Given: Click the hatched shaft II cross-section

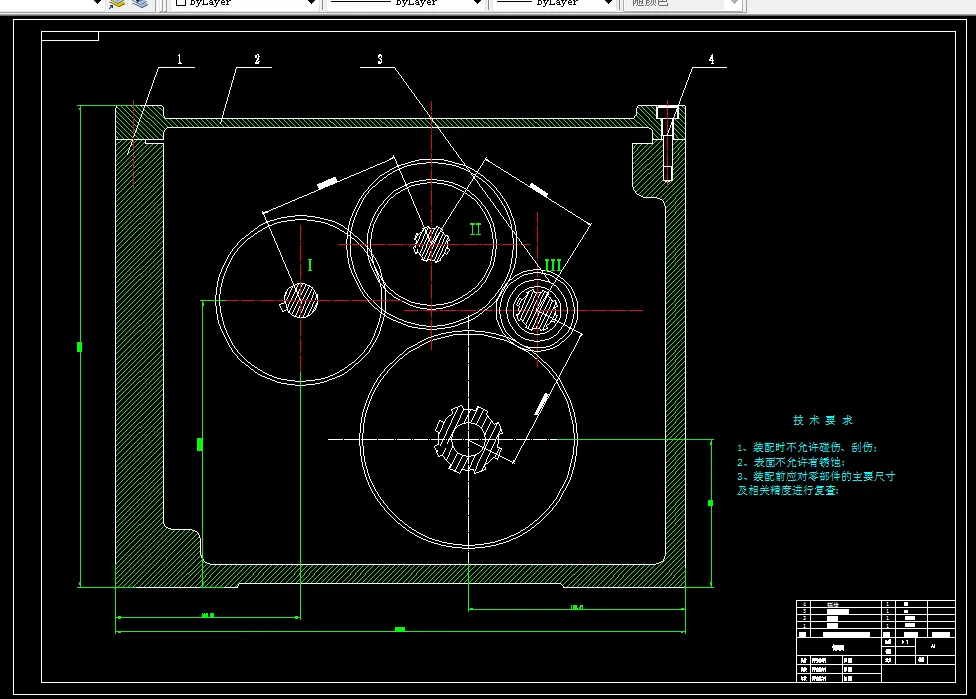Looking at the screenshot, I should tap(431, 244).
